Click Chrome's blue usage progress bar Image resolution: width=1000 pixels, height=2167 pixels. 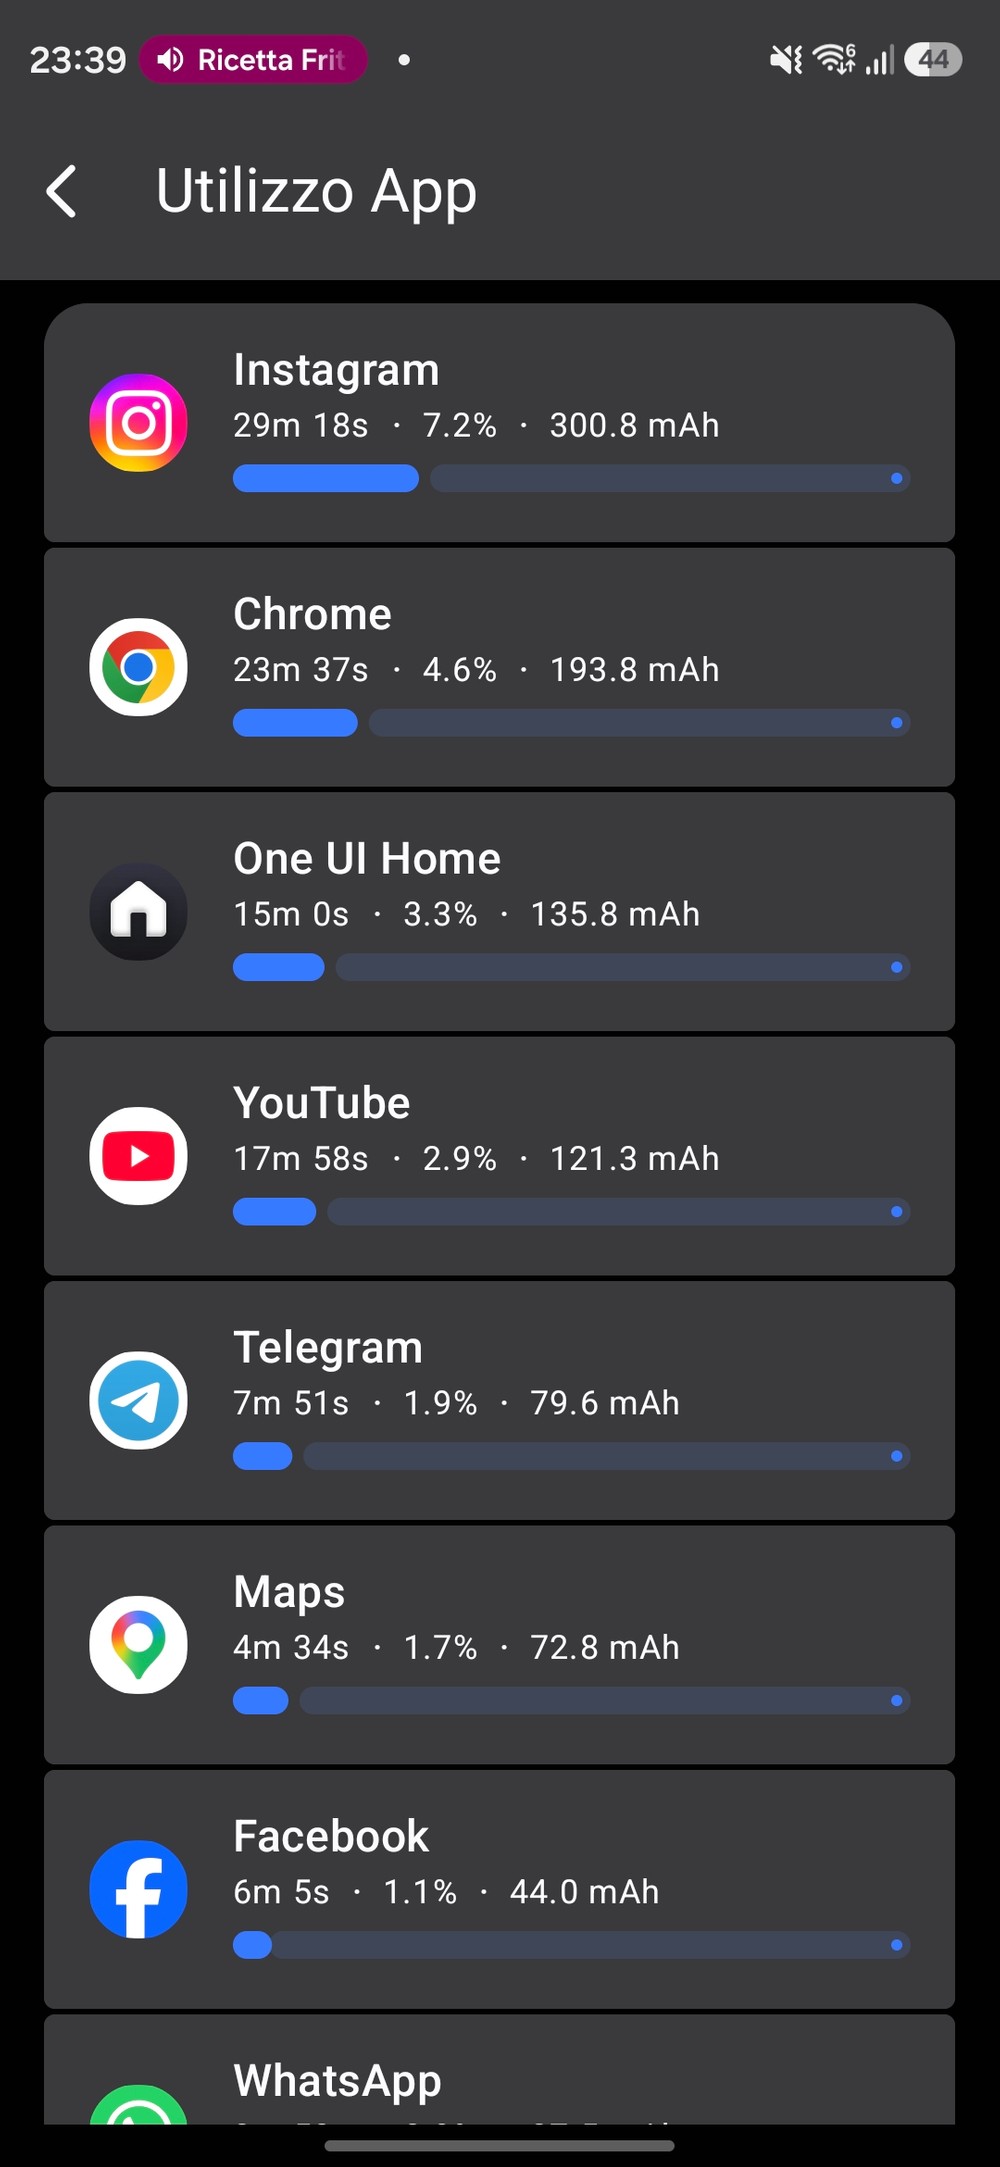click(x=295, y=723)
